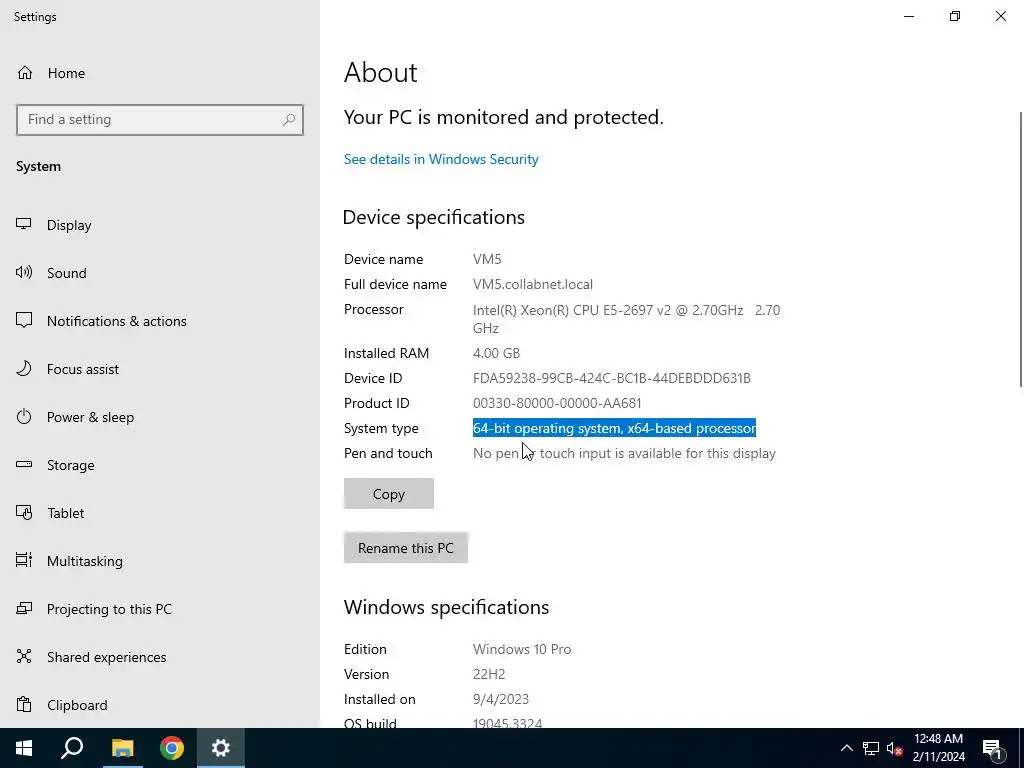
Task: Open File Explorer from the taskbar
Action: 122,748
